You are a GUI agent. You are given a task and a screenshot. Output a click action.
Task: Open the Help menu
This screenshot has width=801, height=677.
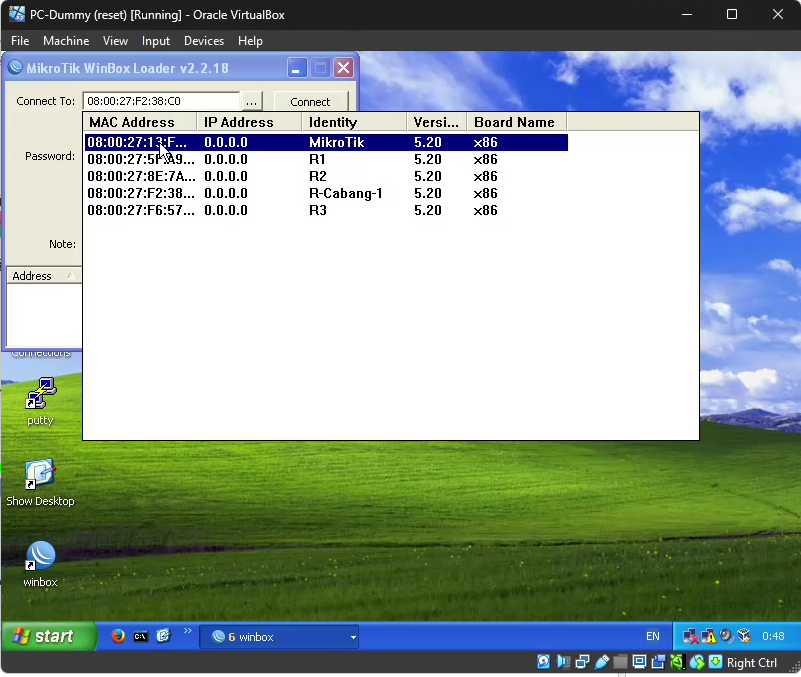point(250,41)
